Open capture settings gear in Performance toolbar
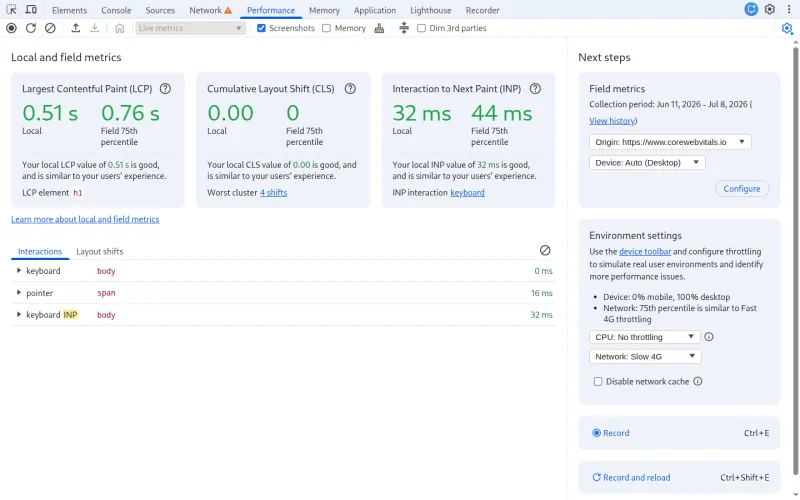 click(787, 28)
